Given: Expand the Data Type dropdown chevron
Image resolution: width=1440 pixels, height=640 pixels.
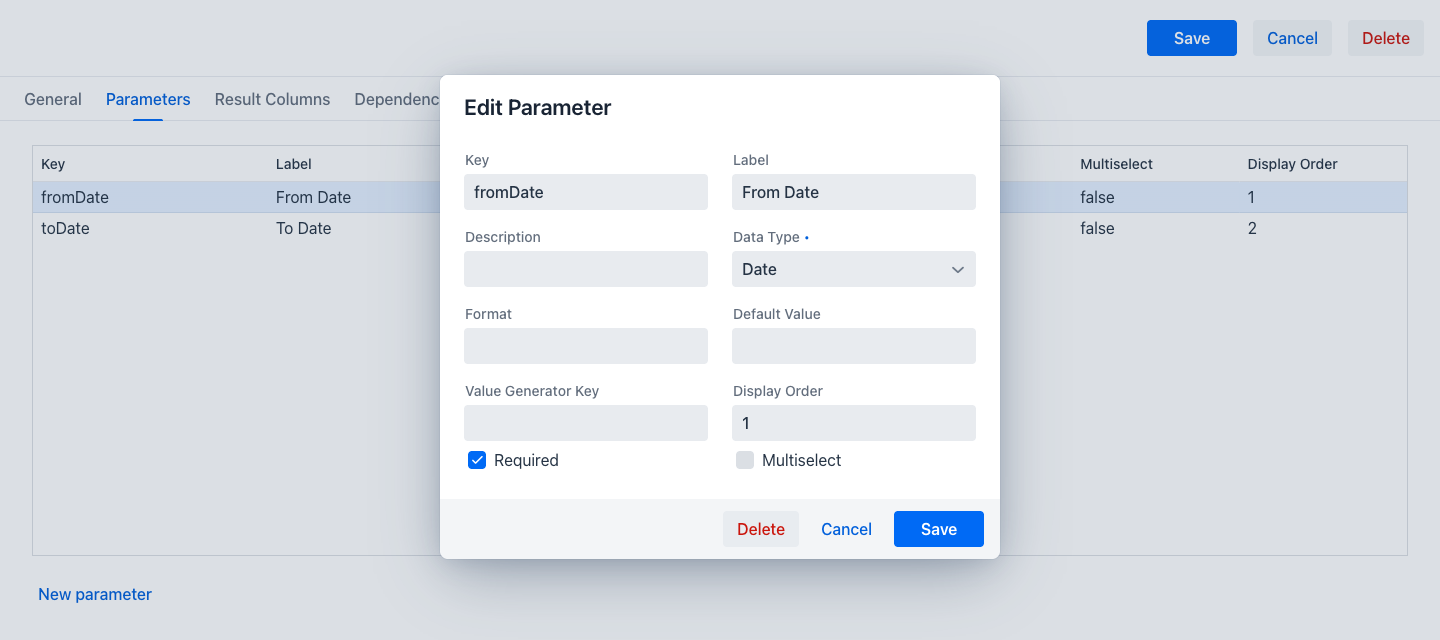Looking at the screenshot, I should click(957, 270).
